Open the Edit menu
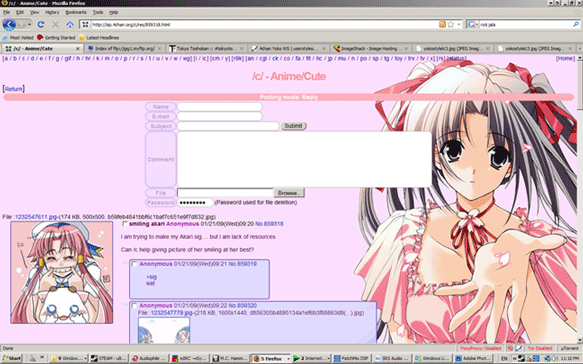The image size is (583, 364). (x=20, y=12)
